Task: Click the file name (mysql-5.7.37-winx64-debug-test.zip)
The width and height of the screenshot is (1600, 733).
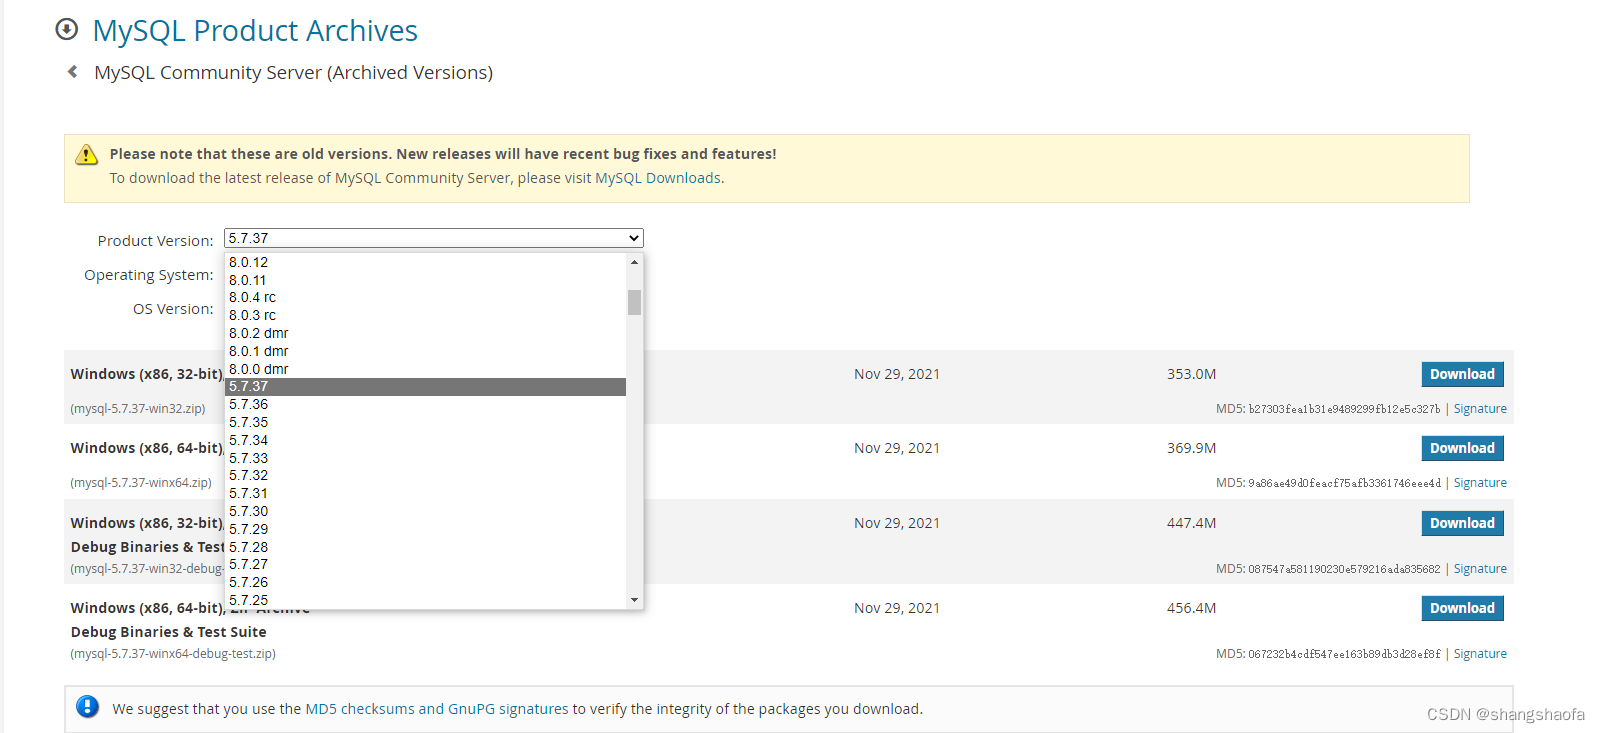Action: (173, 654)
